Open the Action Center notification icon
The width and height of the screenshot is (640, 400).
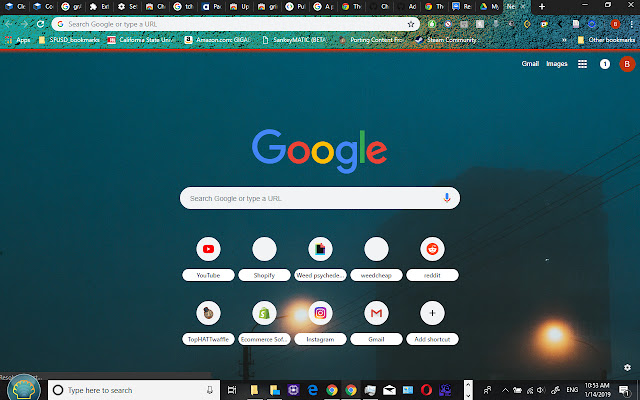(x=624, y=390)
